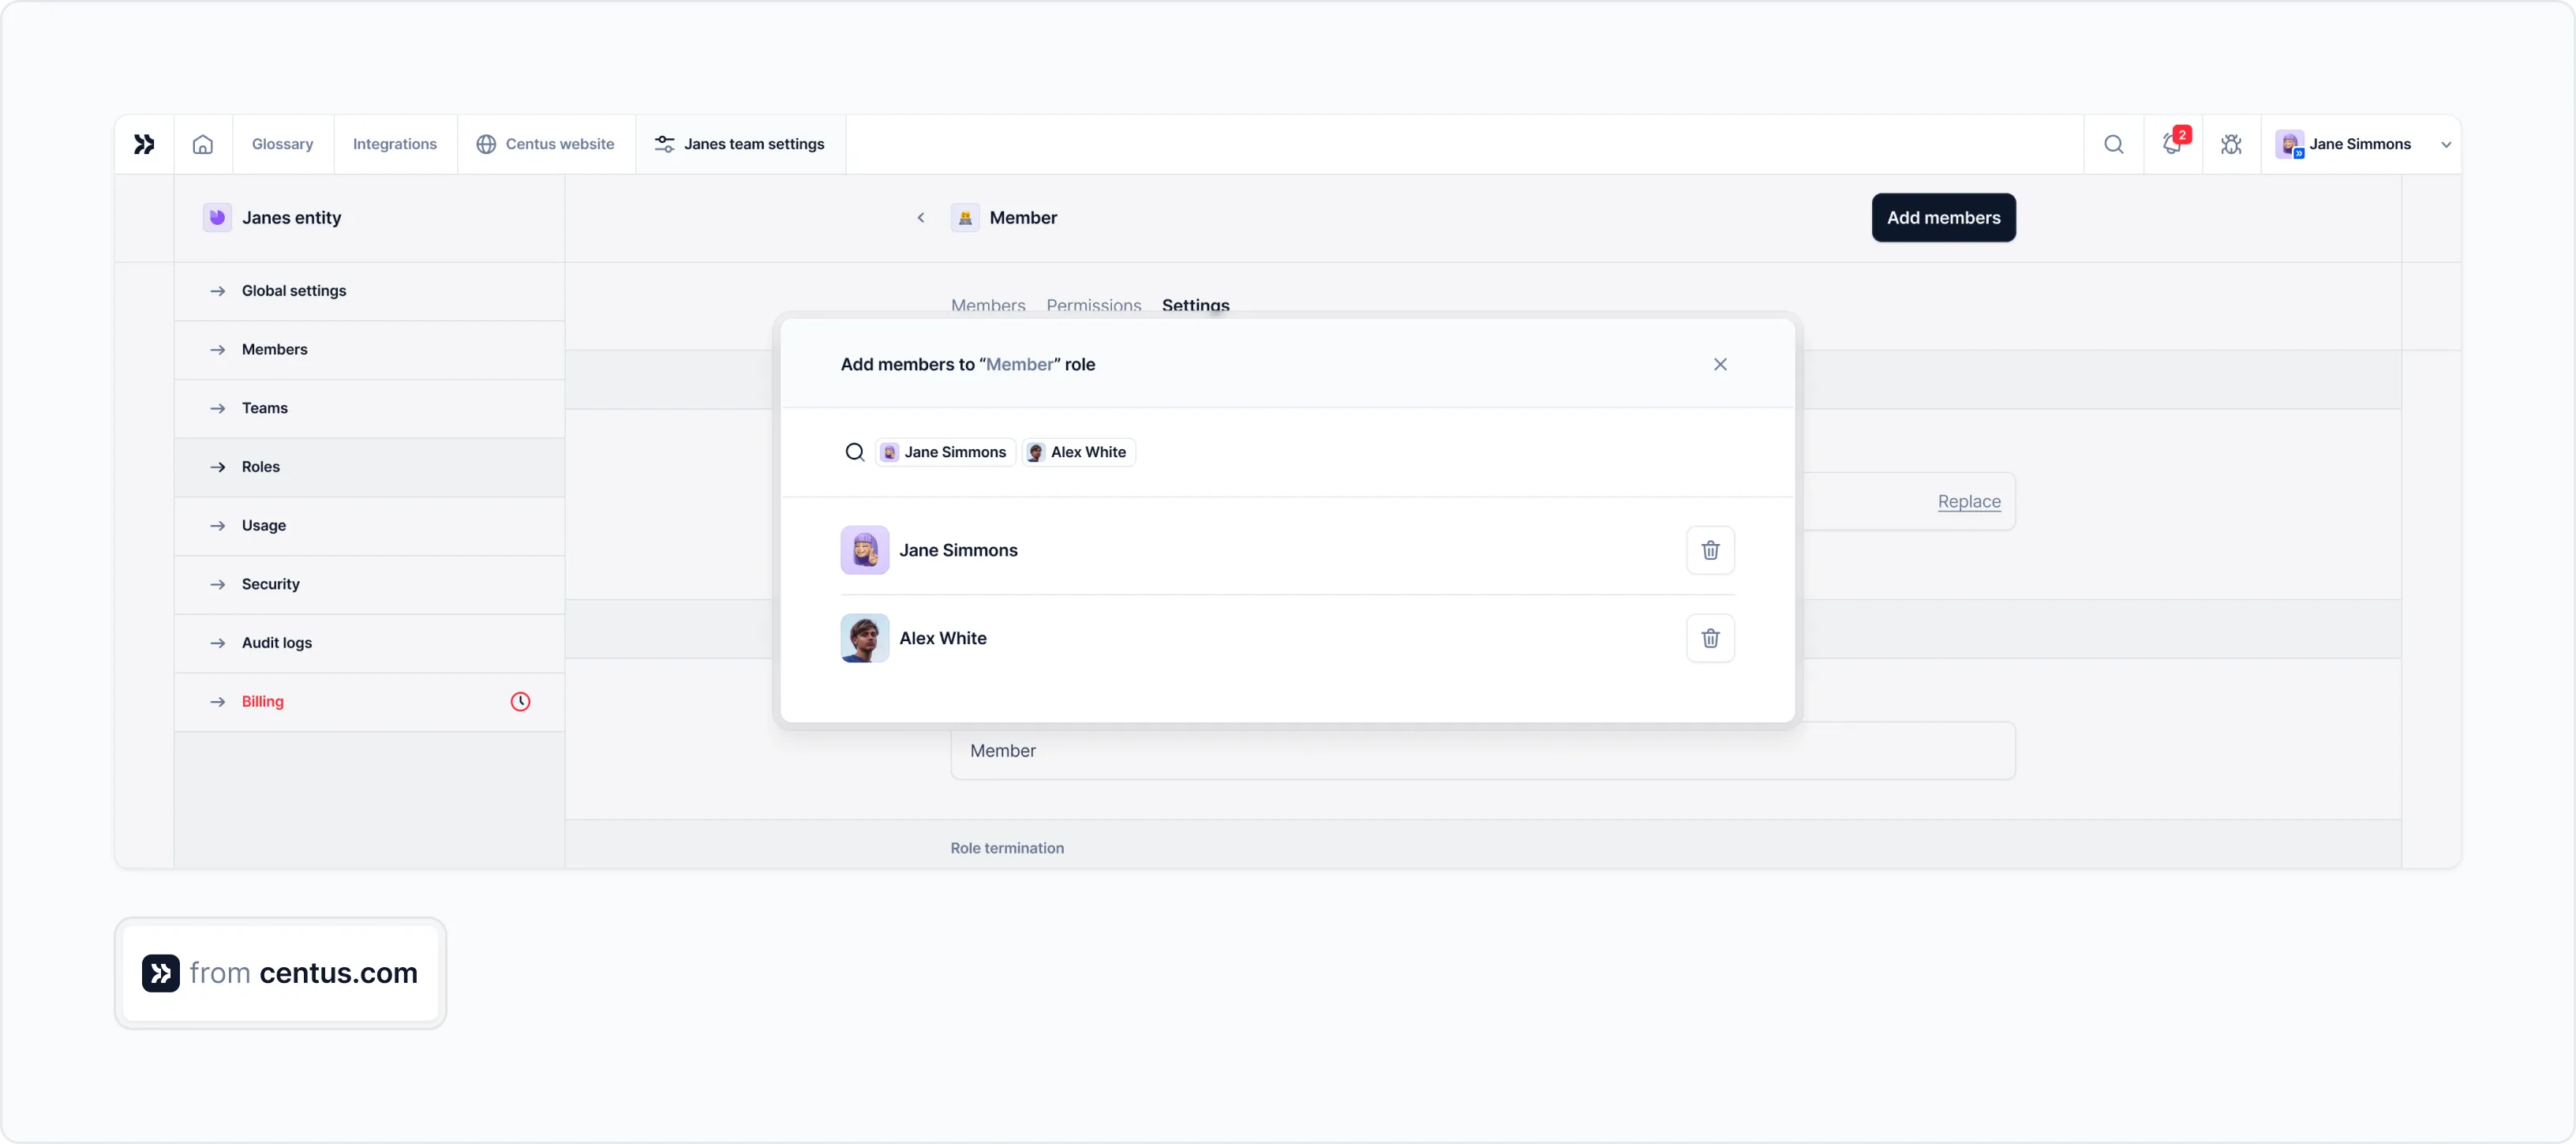This screenshot has width=2576, height=1144.
Task: Click the Jane Simmons chip in the search field
Action: pos(944,452)
